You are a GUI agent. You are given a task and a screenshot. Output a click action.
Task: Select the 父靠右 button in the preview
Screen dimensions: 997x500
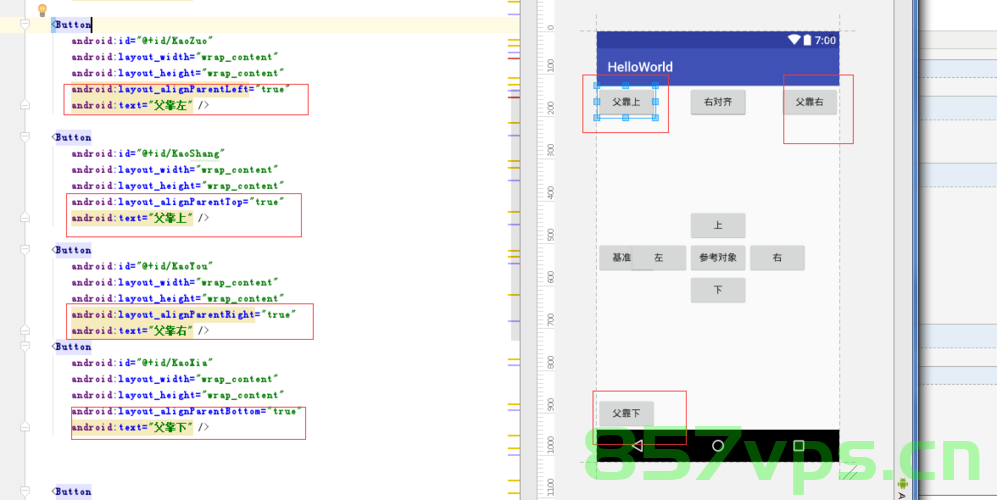tap(809, 102)
